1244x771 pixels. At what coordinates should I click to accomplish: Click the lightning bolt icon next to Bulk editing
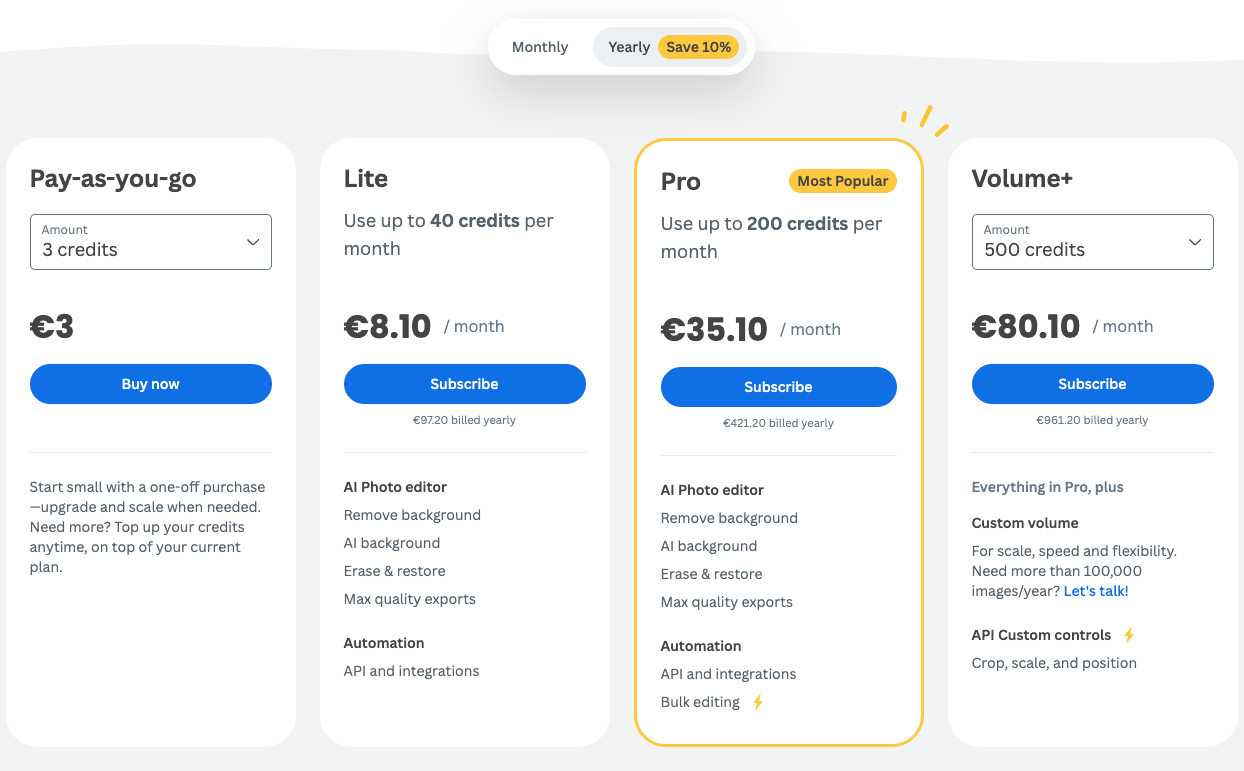[757, 702]
